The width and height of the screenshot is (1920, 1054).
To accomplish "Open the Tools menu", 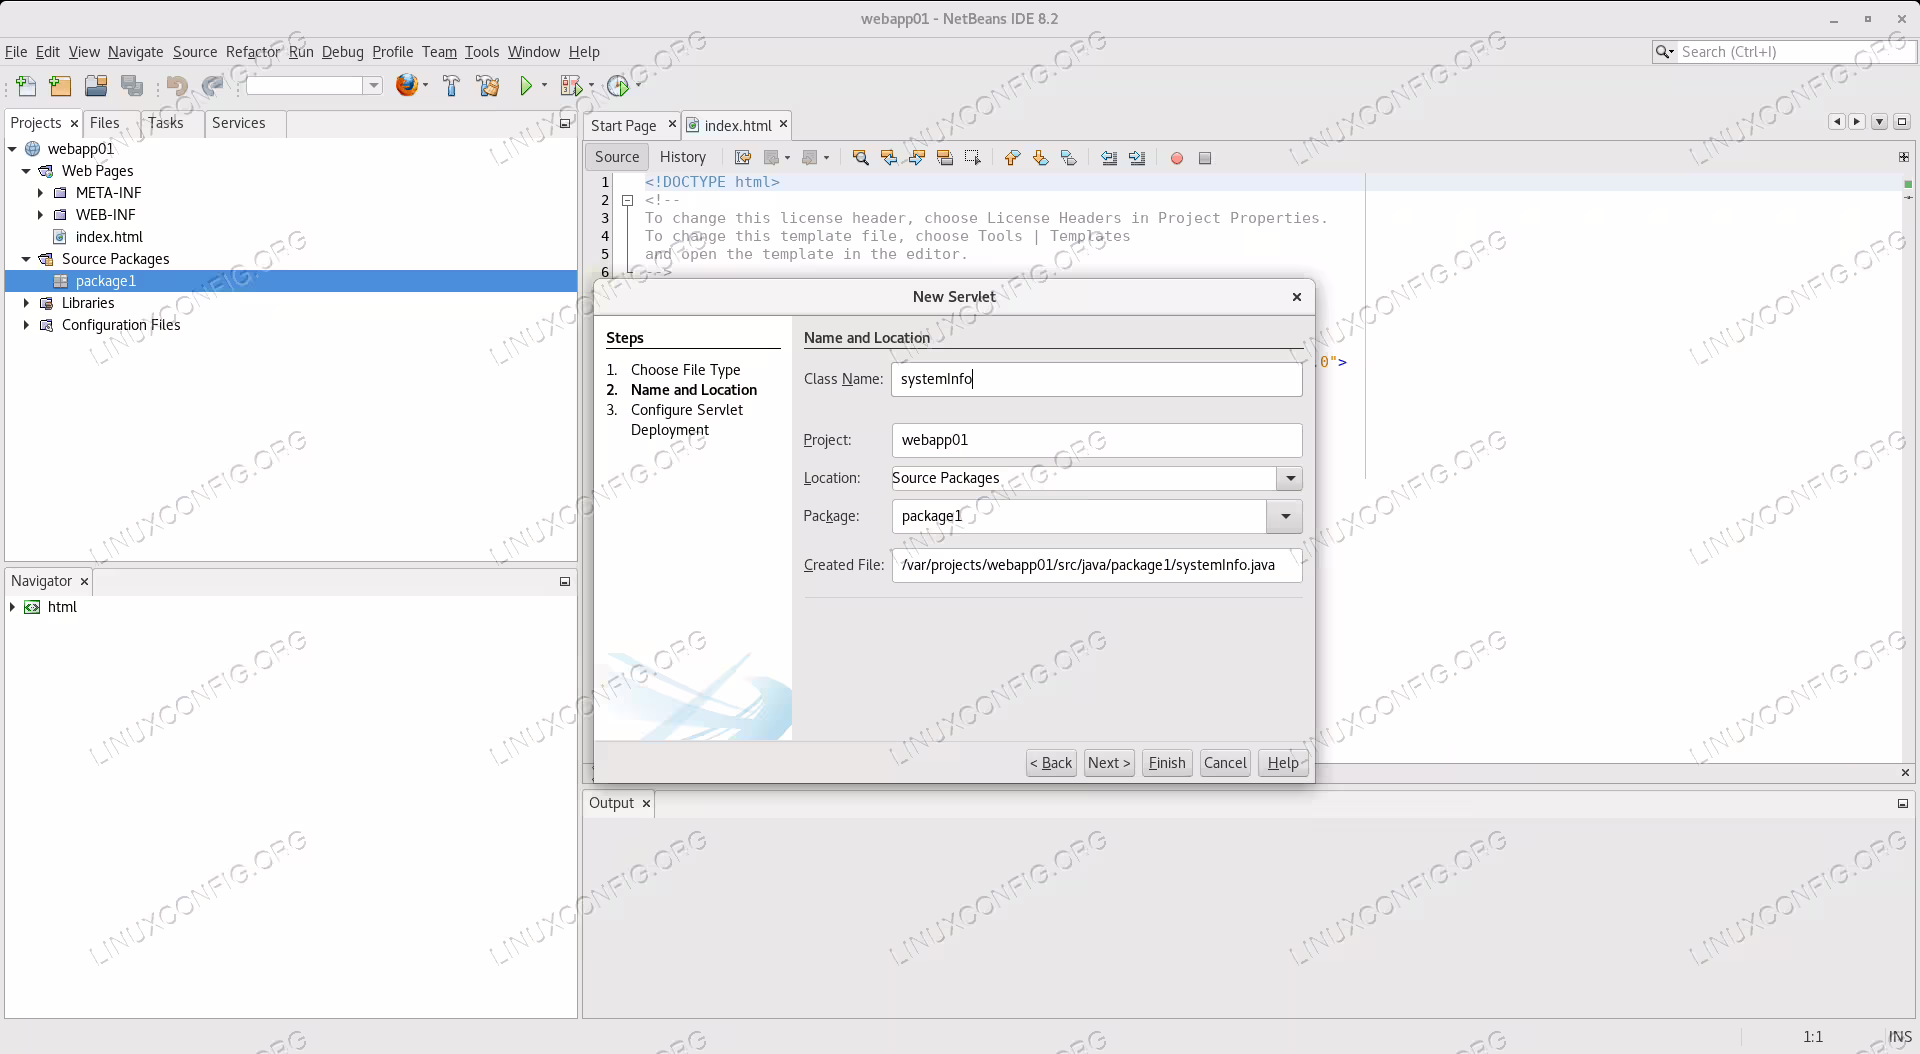I will [x=481, y=52].
